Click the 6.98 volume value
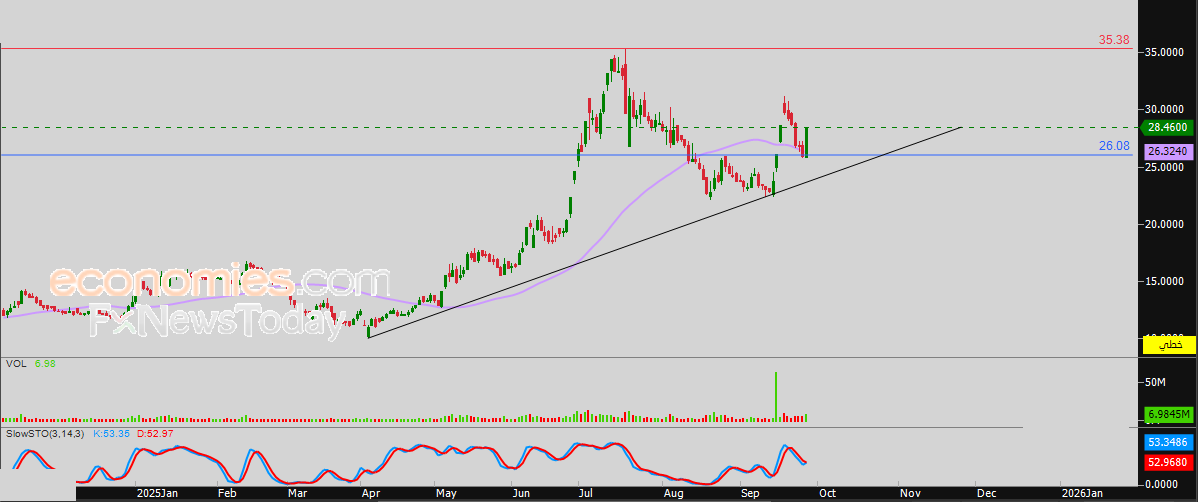Image resolution: width=1198 pixels, height=502 pixels. click(x=44, y=364)
